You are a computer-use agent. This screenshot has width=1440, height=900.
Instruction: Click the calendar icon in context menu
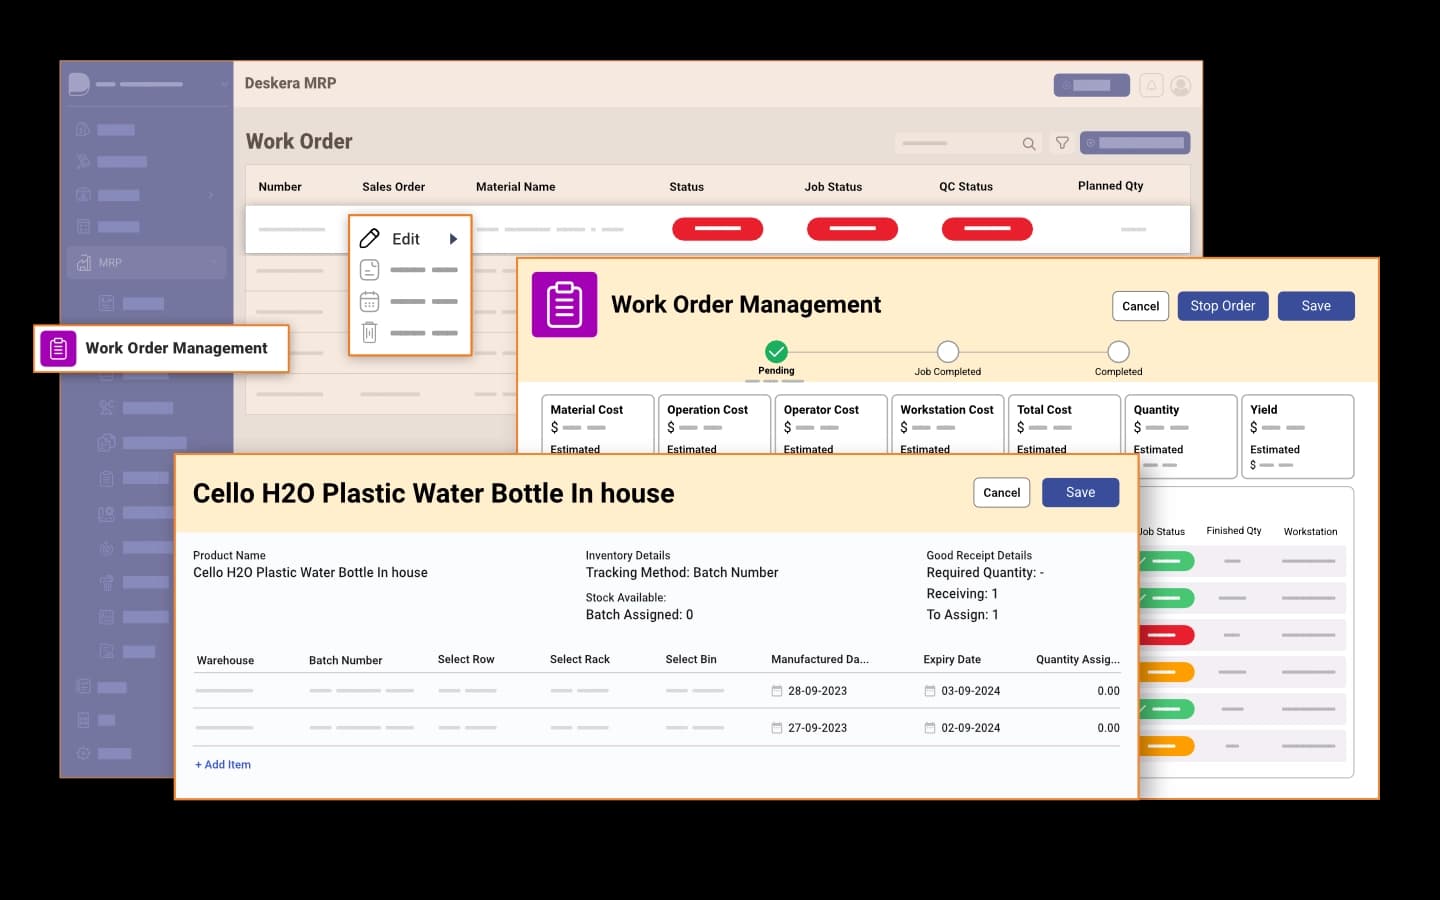tap(369, 301)
